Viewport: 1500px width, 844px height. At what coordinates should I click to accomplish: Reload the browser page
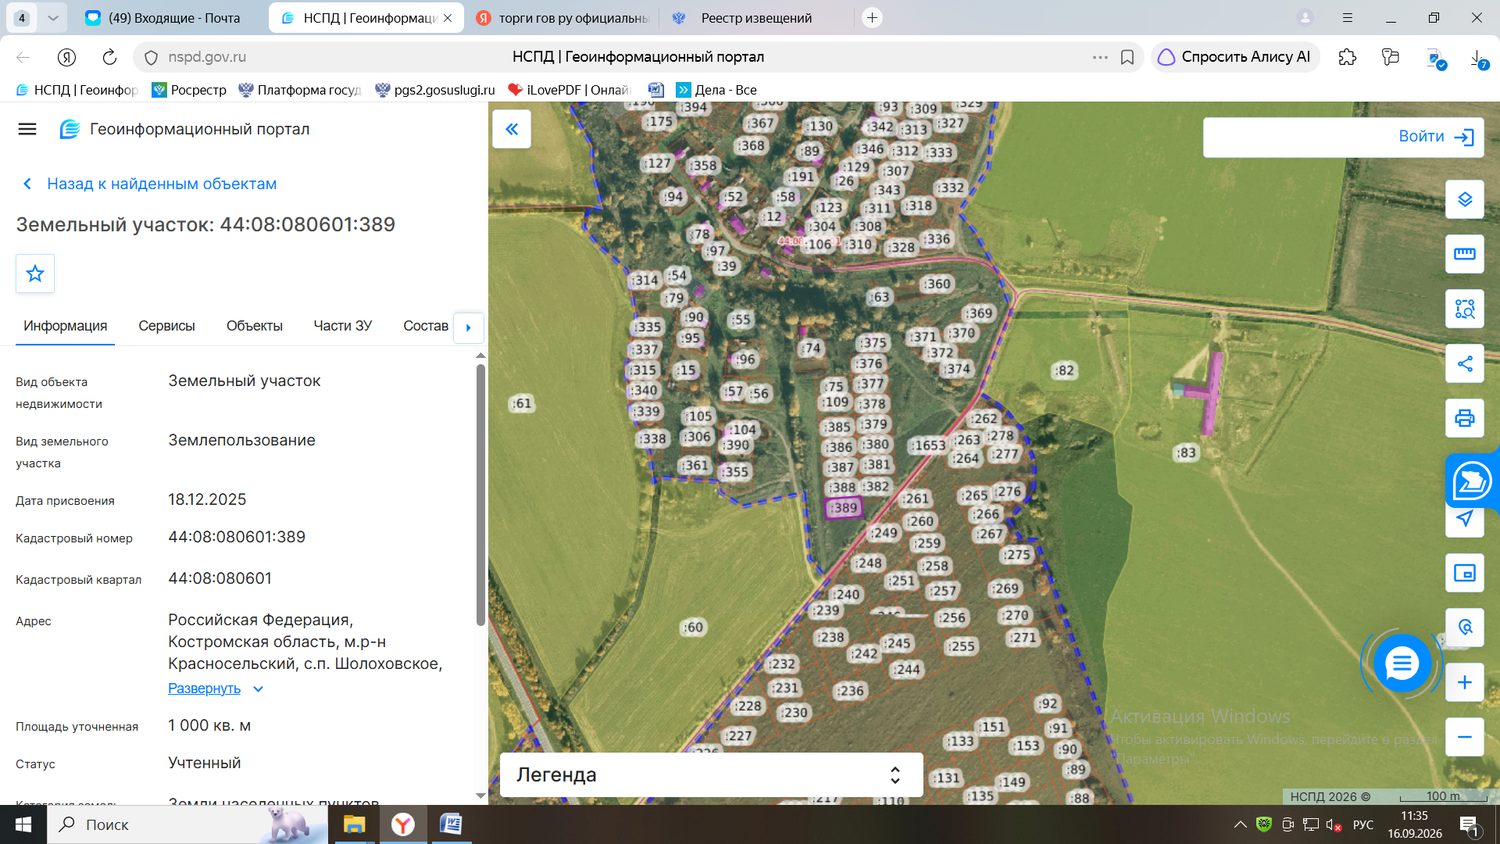pyautogui.click(x=110, y=57)
